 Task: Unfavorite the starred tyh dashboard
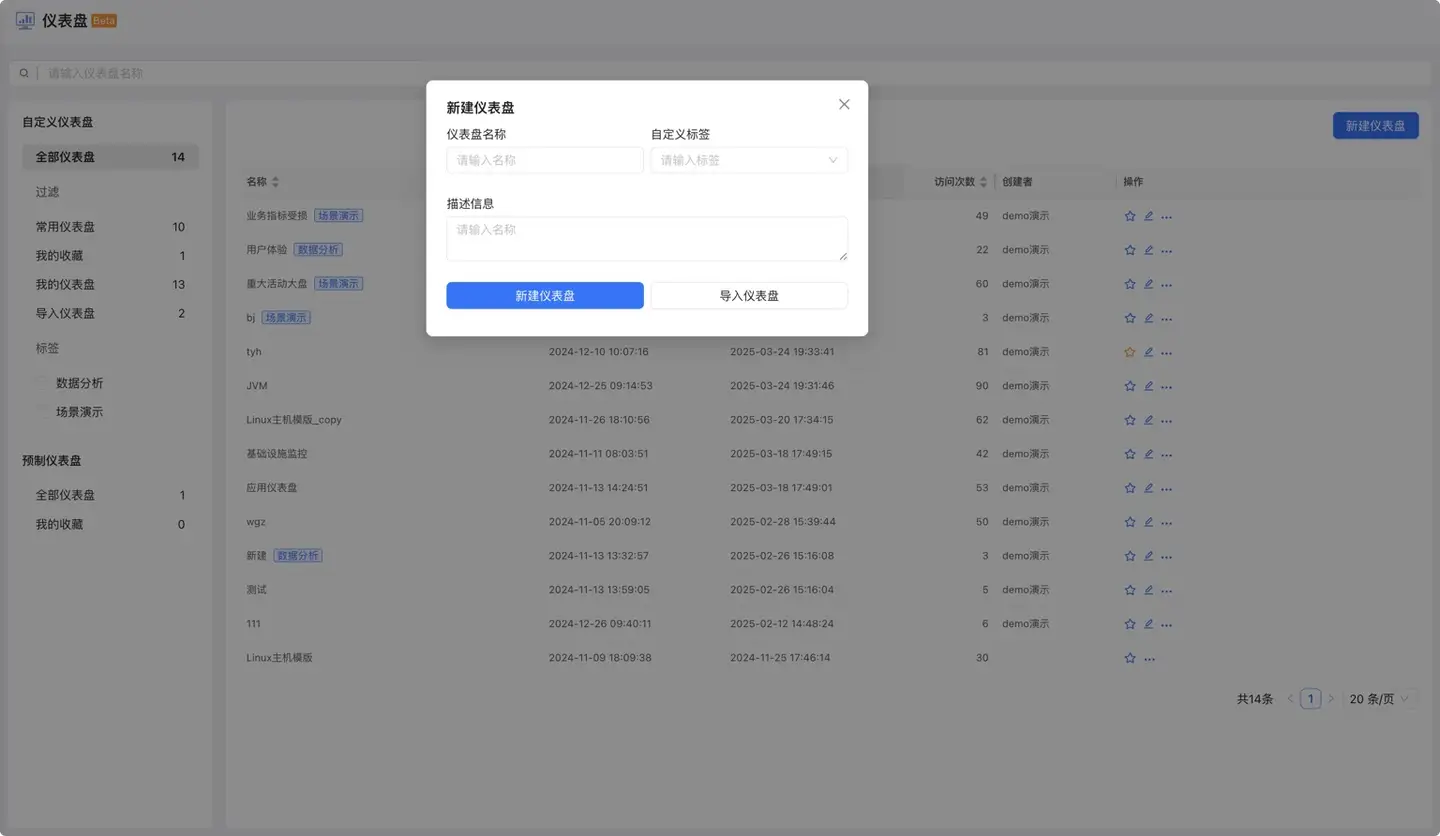click(x=1130, y=352)
